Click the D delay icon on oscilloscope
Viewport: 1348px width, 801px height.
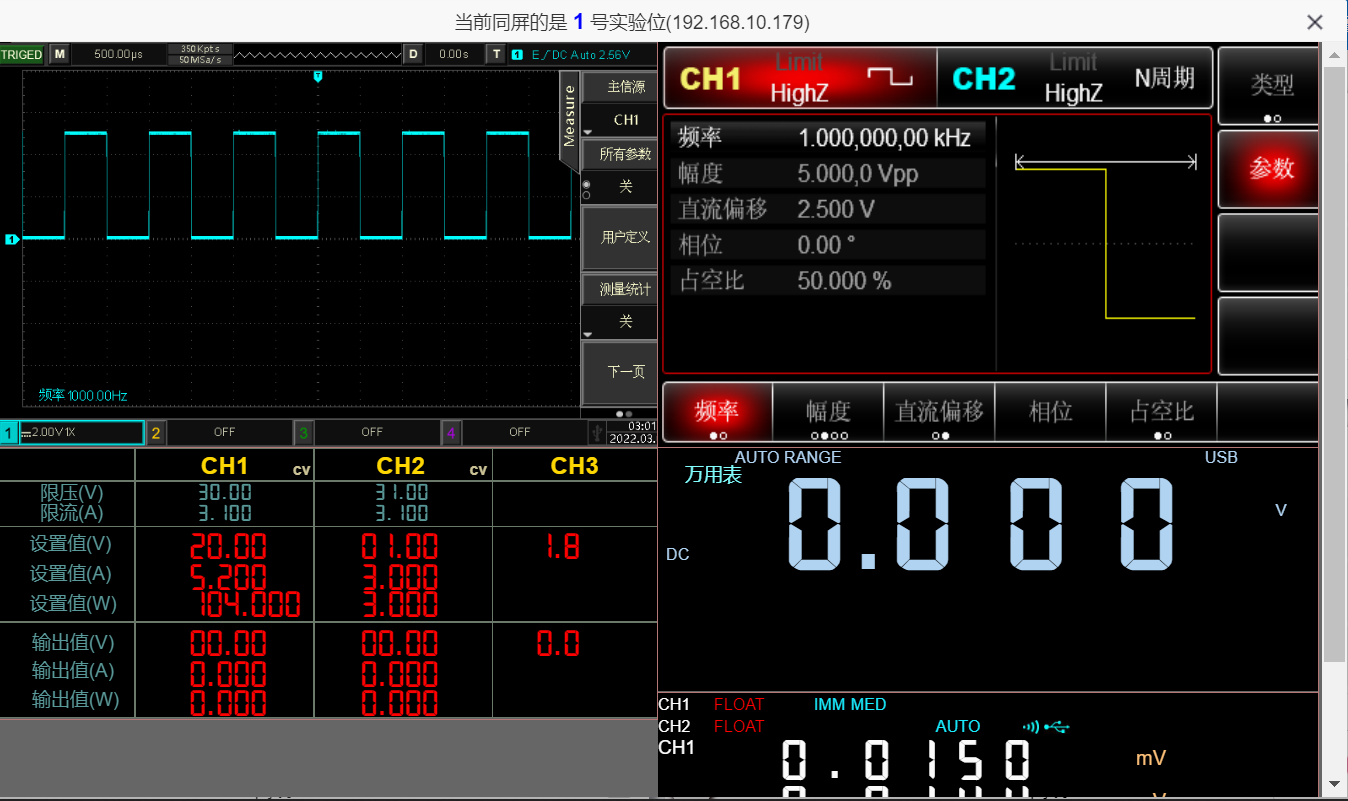coord(412,54)
